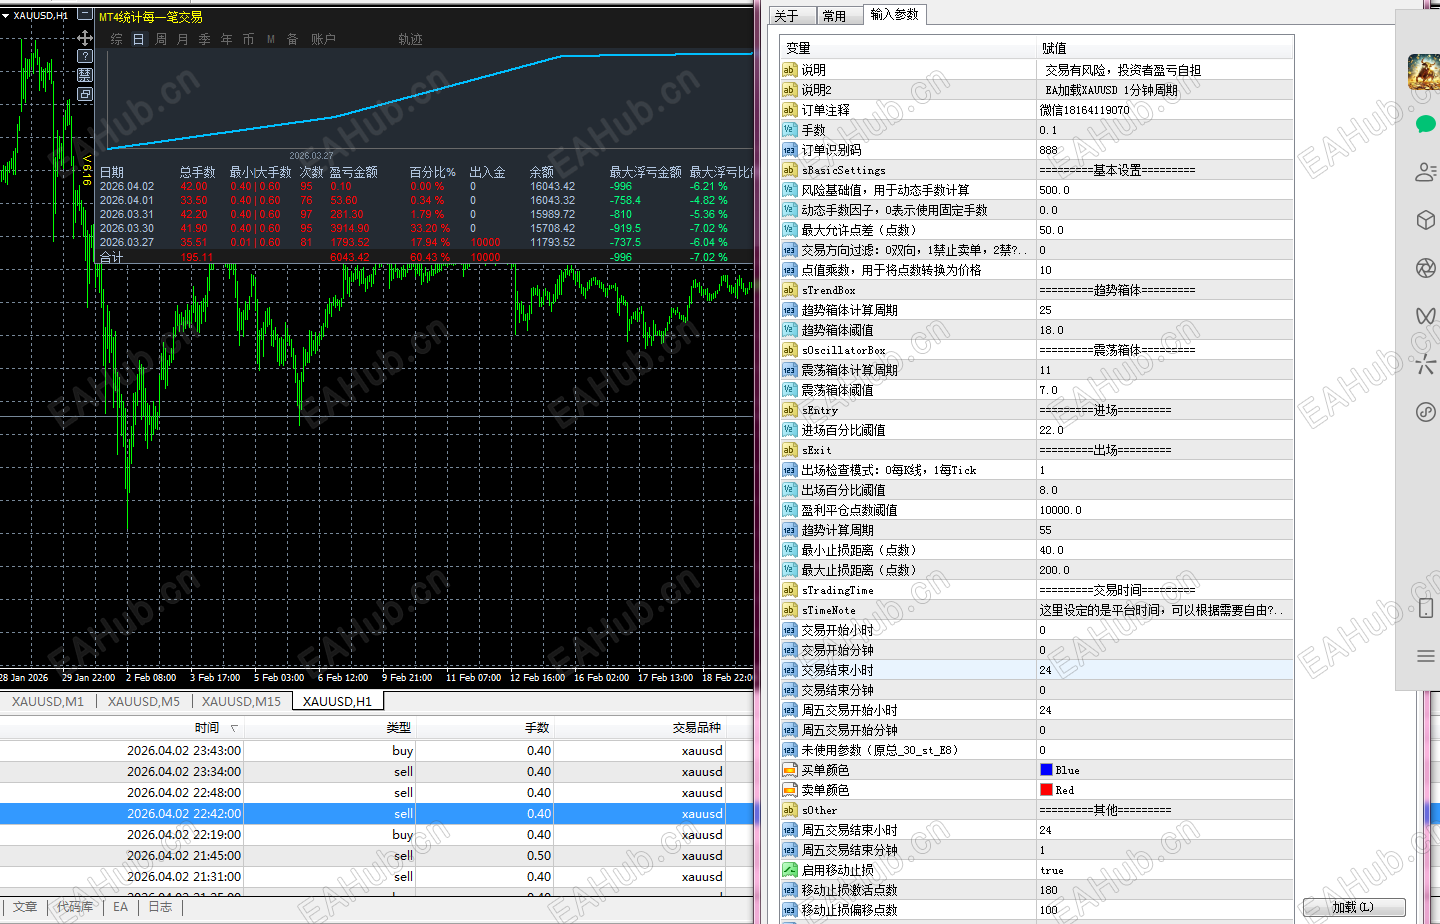The width and height of the screenshot is (1440, 924).
Task: Switch to the 常用 tab
Action: coord(834,16)
